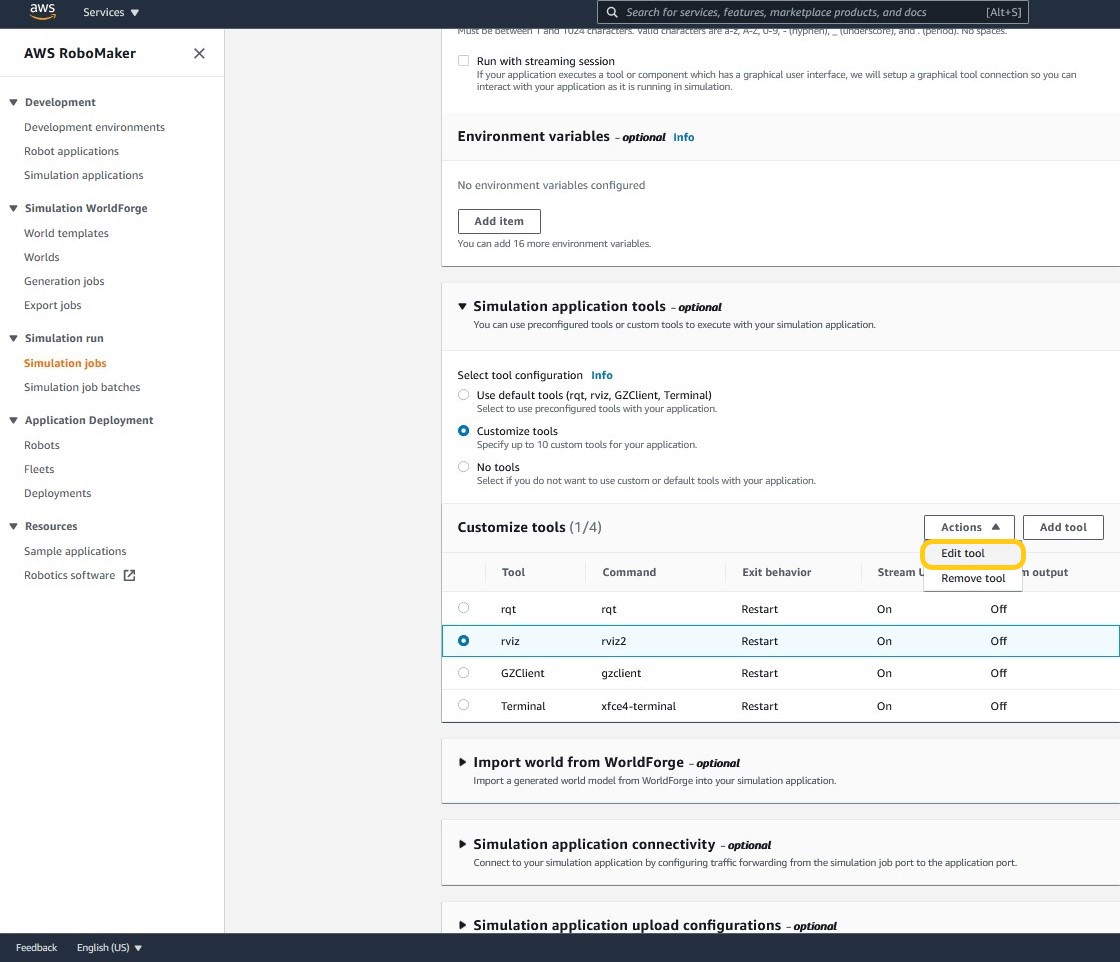Go to Simulation applications
Screen dimensions: 1120x962
tap(84, 175)
